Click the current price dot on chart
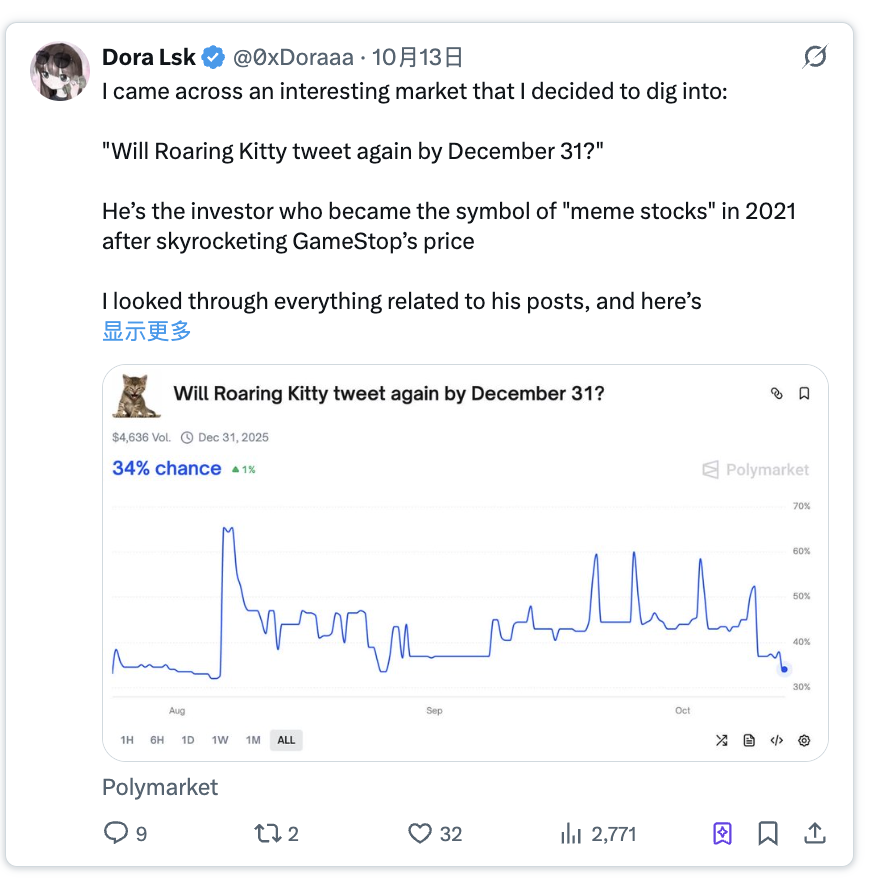The height and width of the screenshot is (886, 878). (784, 669)
